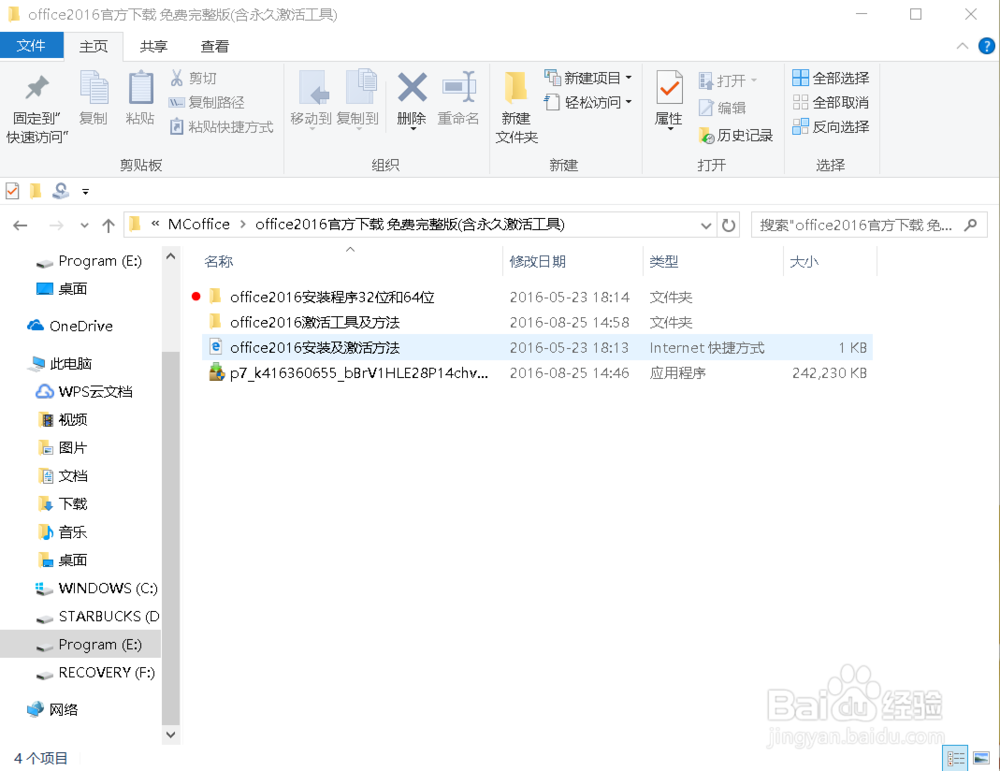
Task: Click Edit (编辑) in Open group
Action: [722, 108]
